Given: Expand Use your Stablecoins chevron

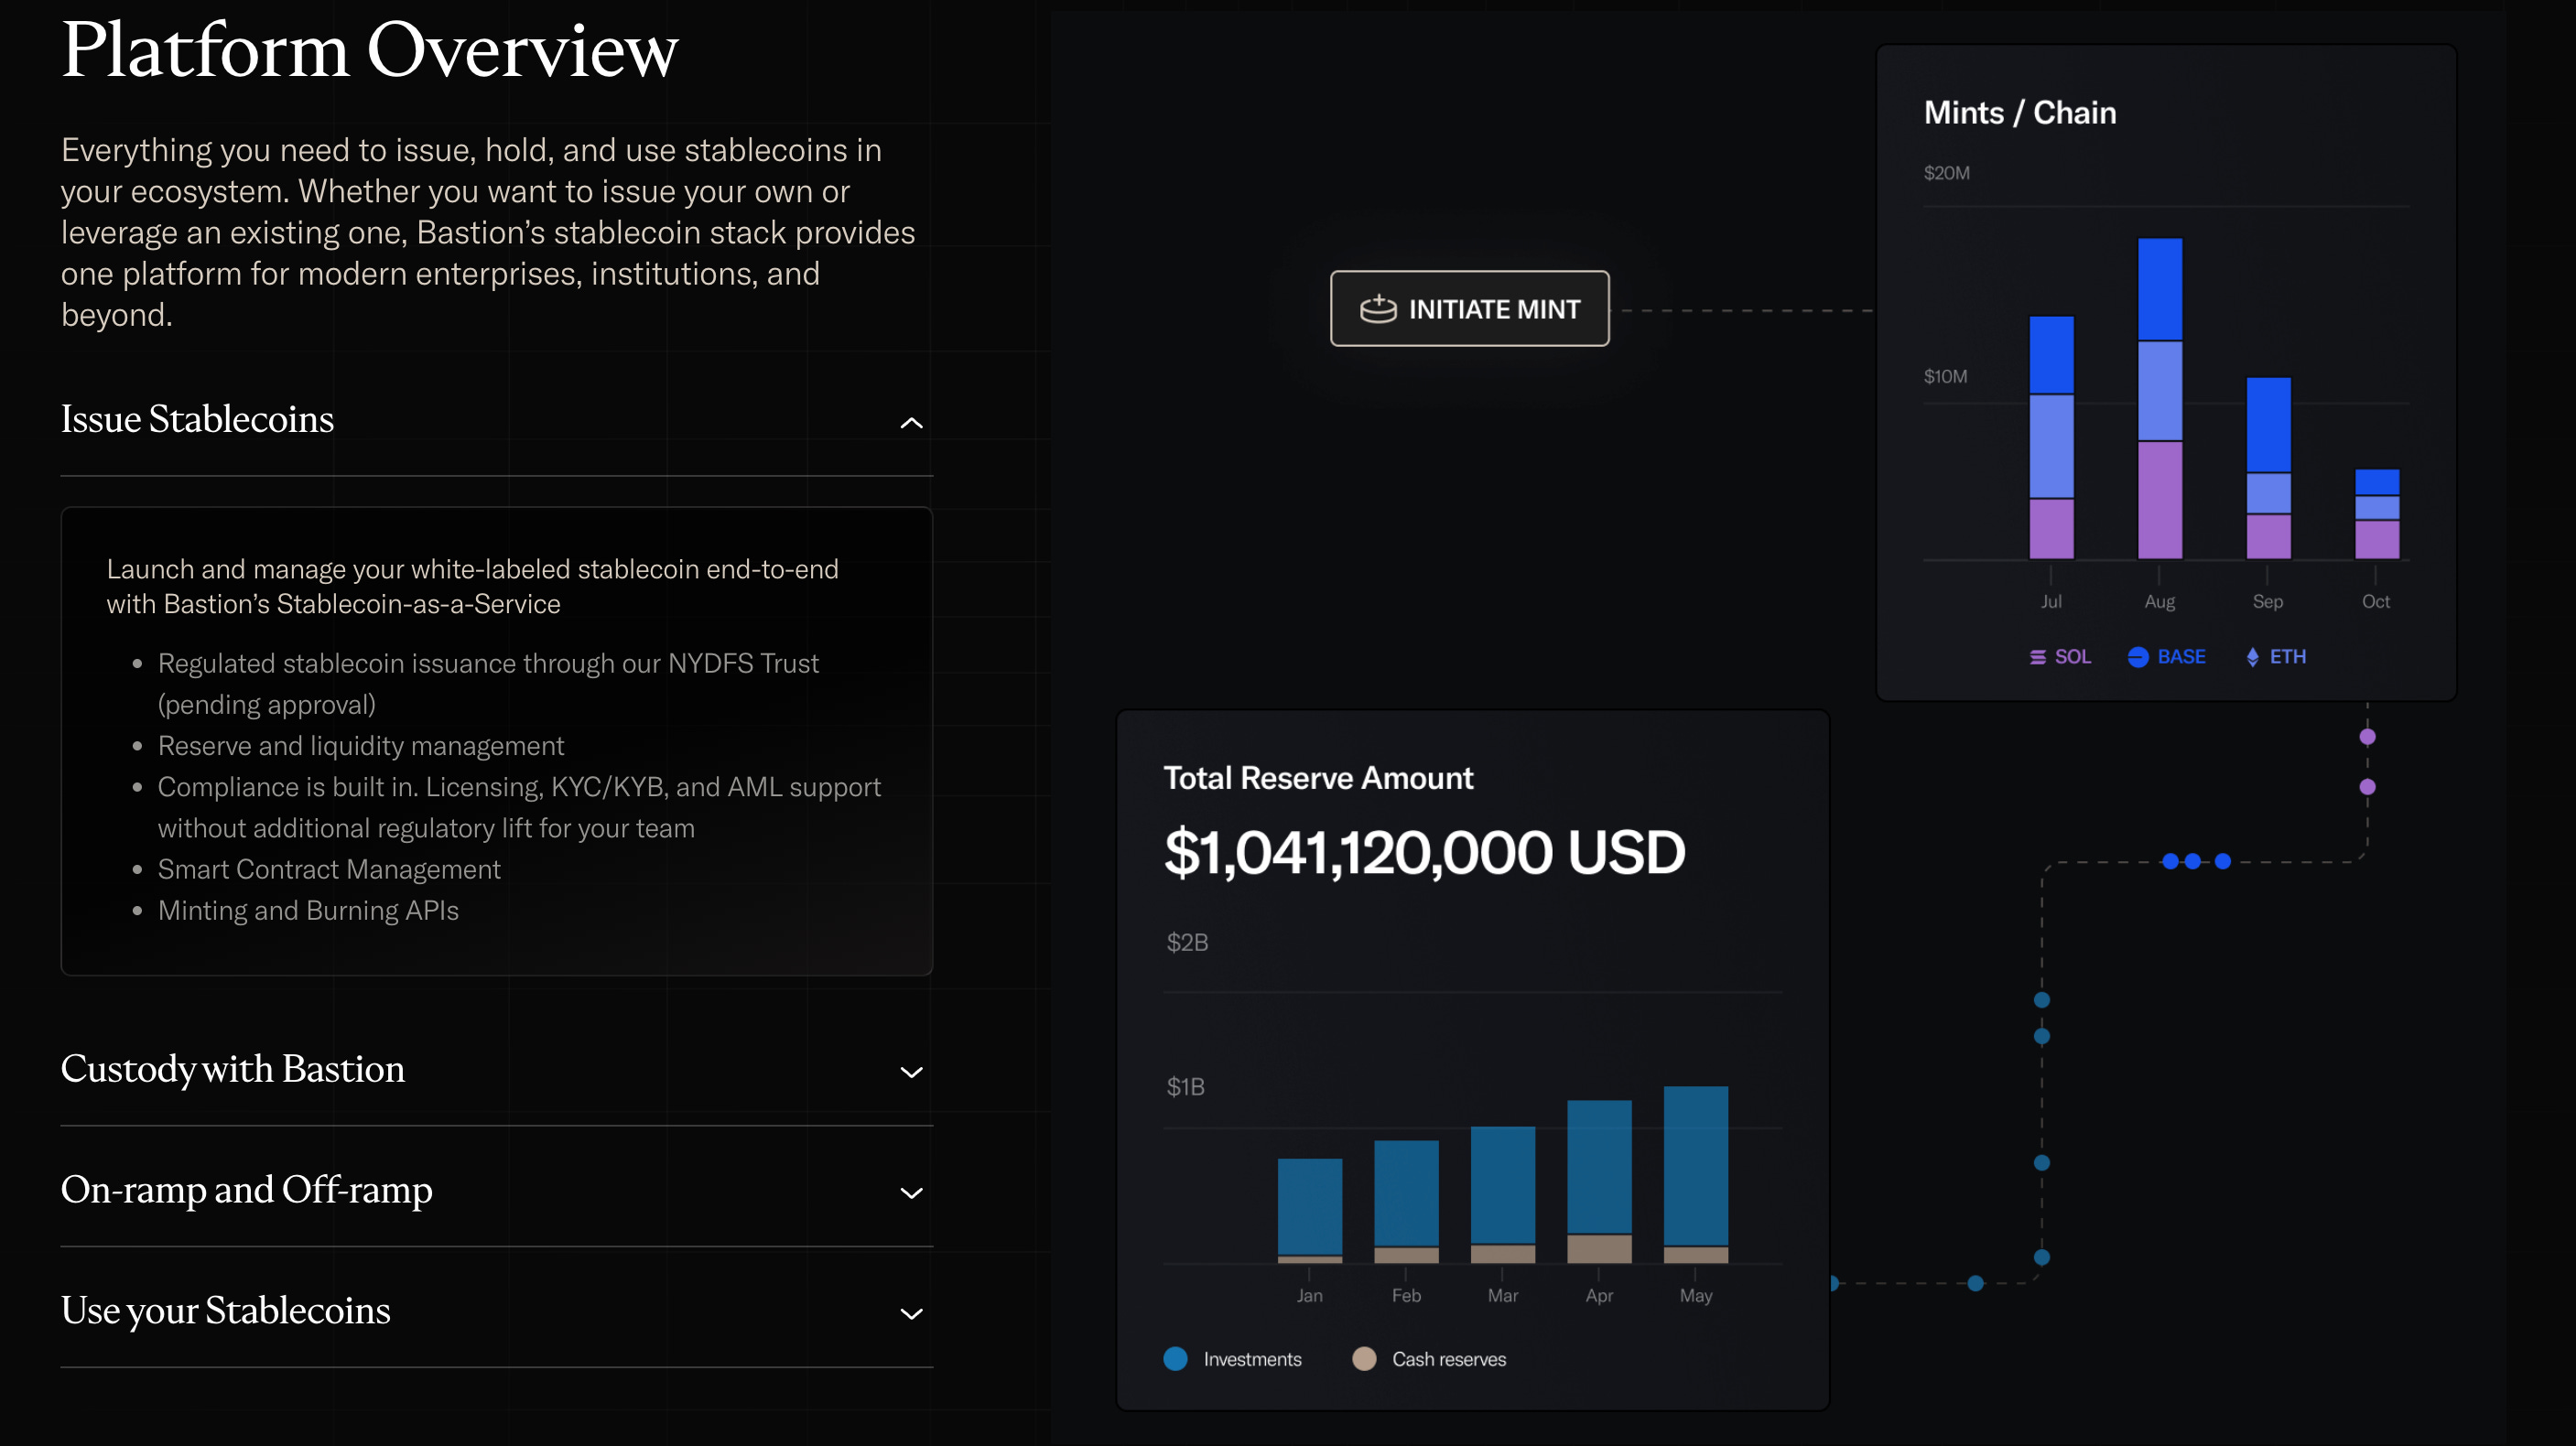Looking at the screenshot, I should click(911, 1314).
